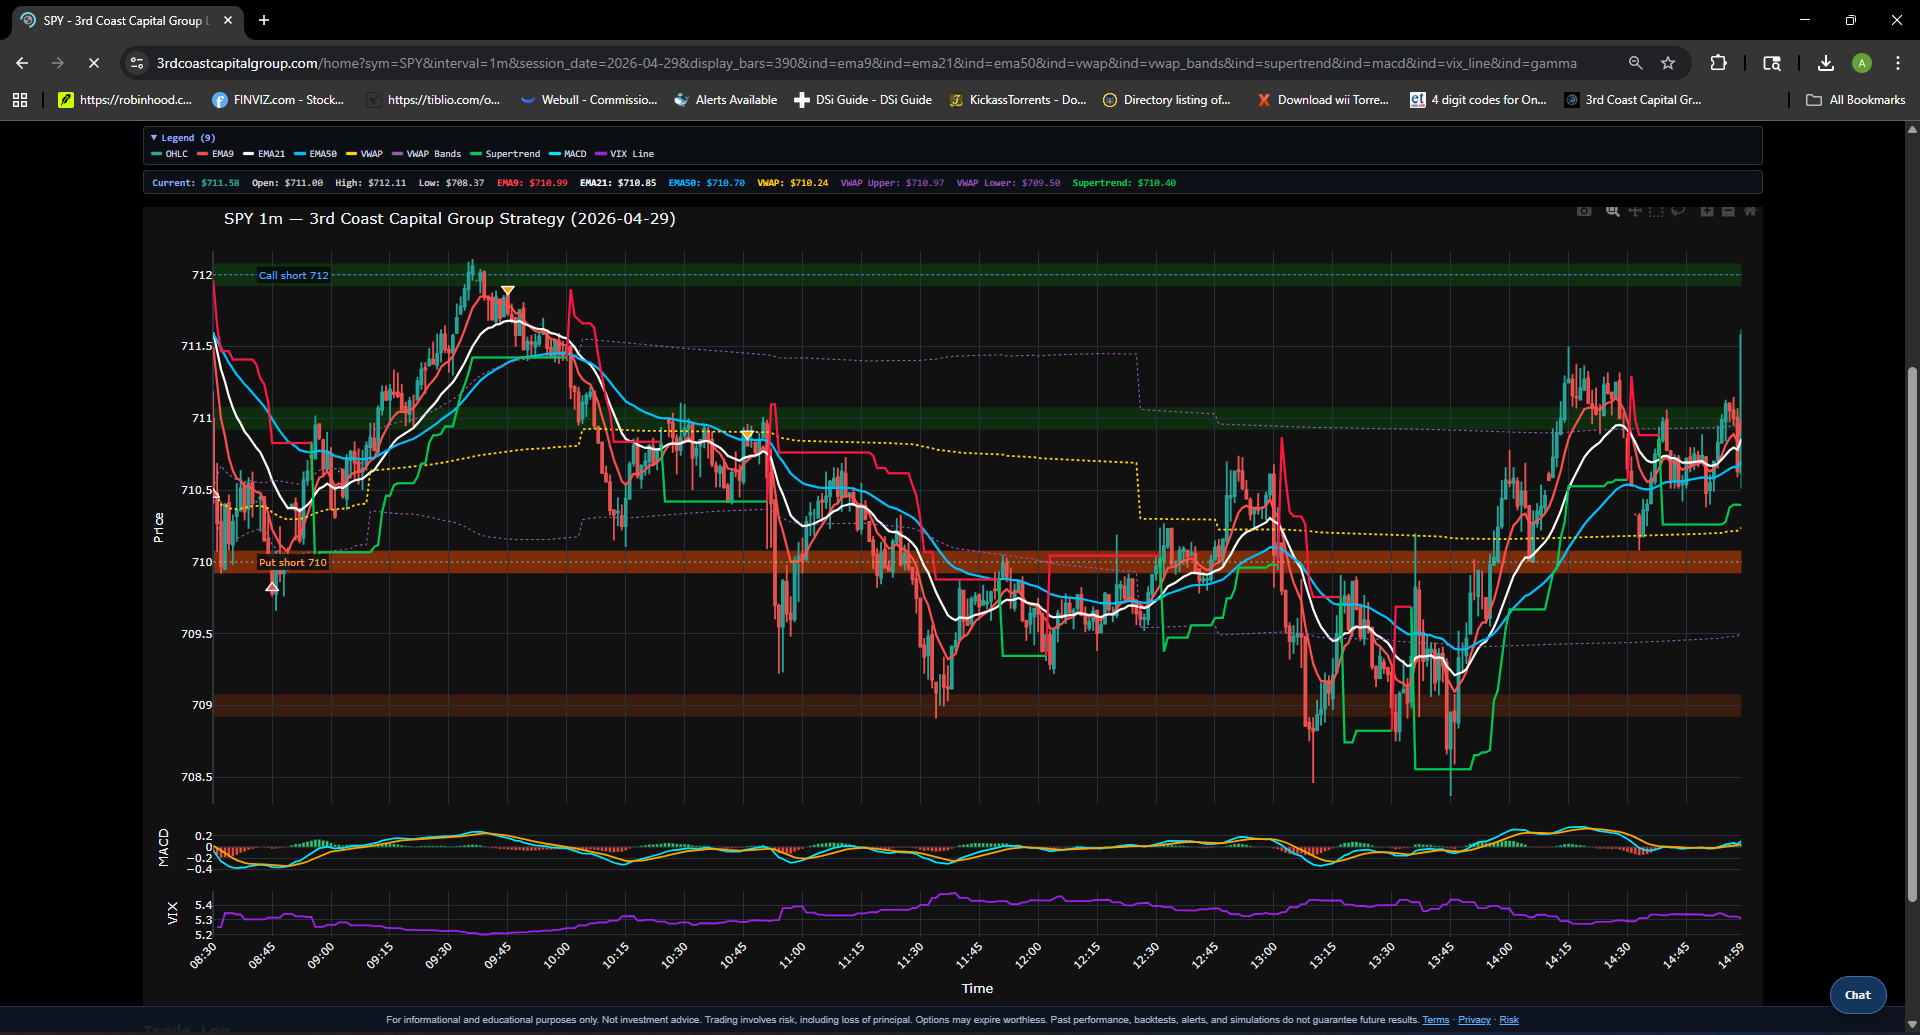Open the 4 digit codes bookmark

coord(1478,100)
